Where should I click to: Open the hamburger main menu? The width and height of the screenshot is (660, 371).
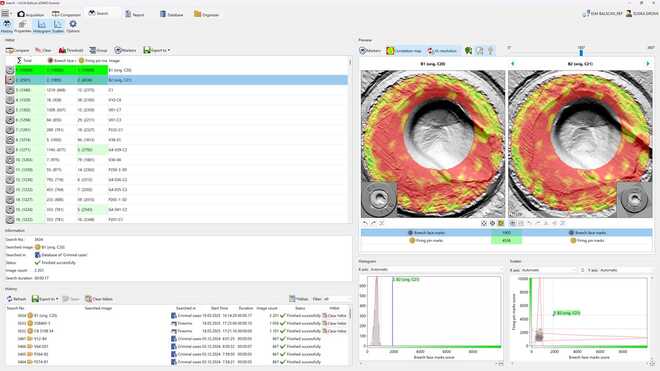(x=5, y=14)
